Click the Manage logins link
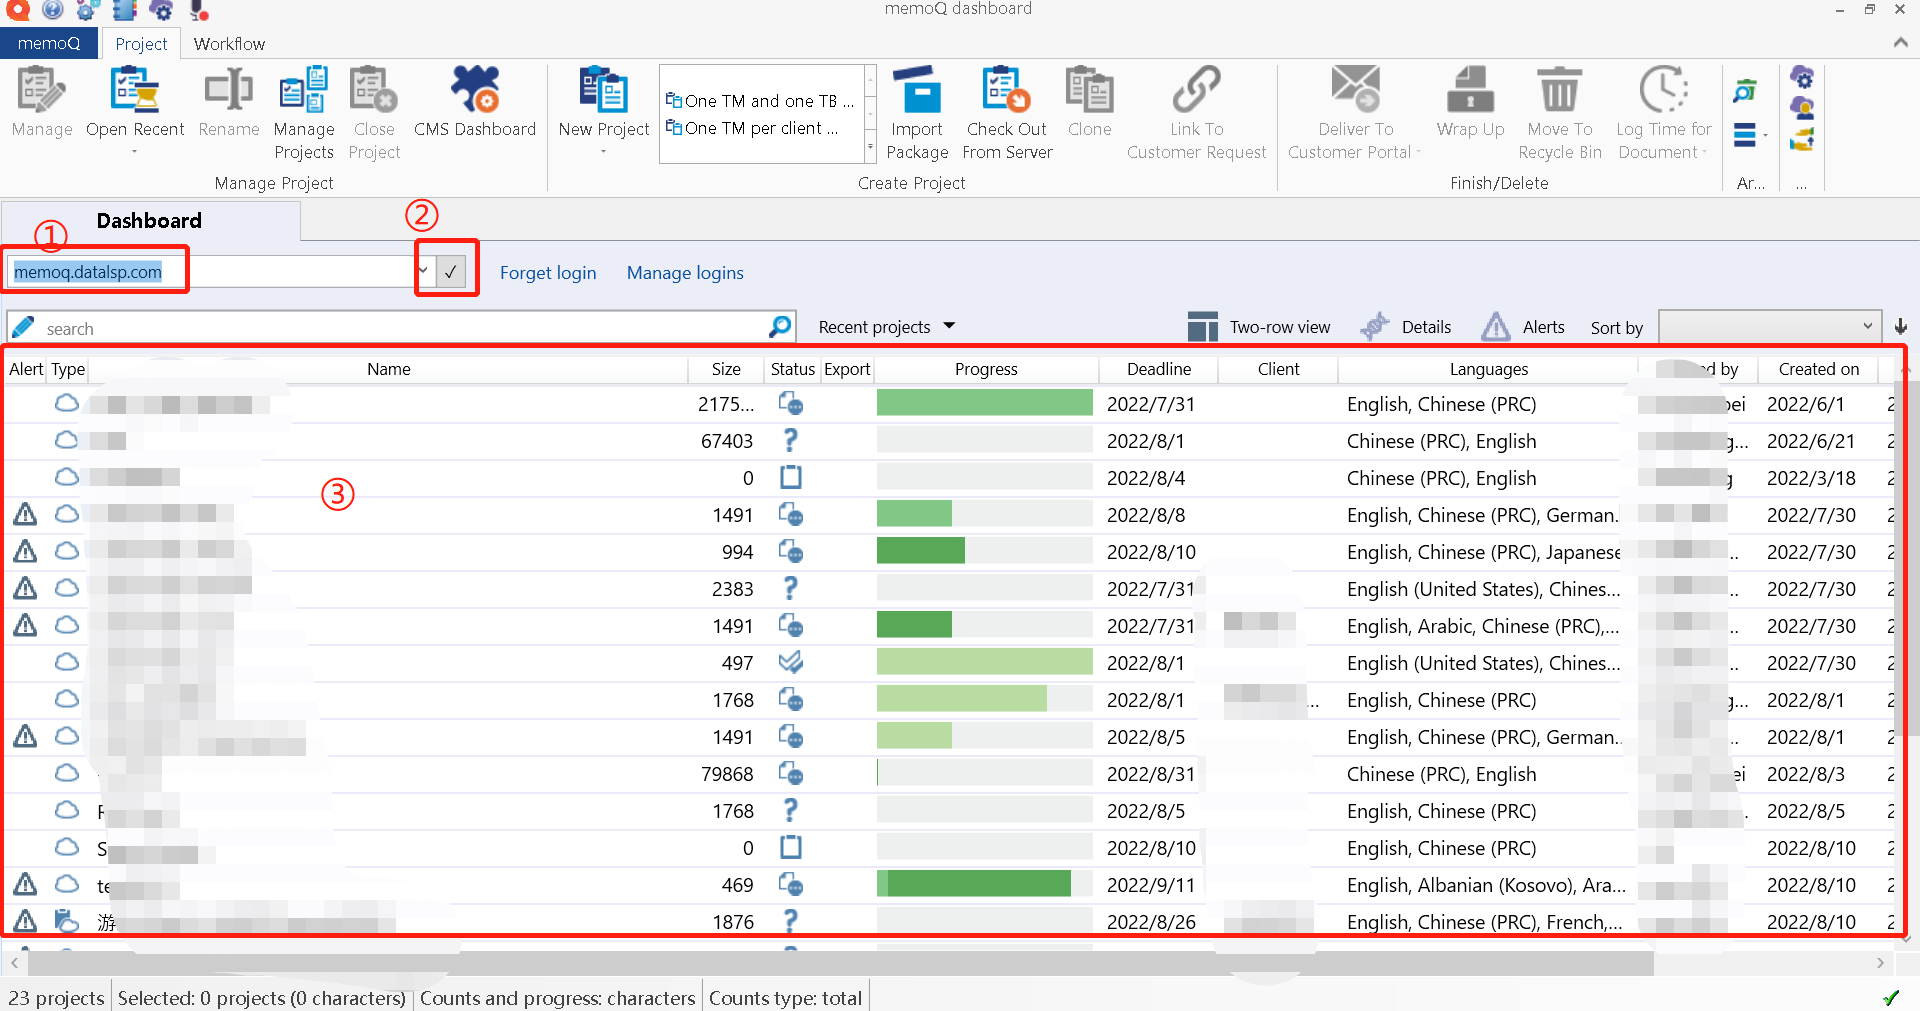Screen dimensions: 1920x1011 pyautogui.click(x=685, y=273)
